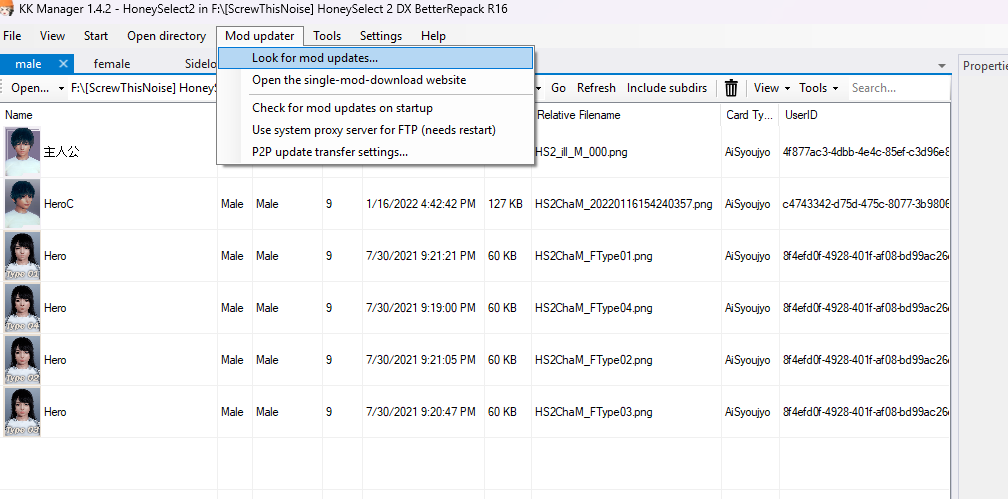Expand the toolbar Tools dropdown
The image size is (1008, 499).
pos(818,88)
